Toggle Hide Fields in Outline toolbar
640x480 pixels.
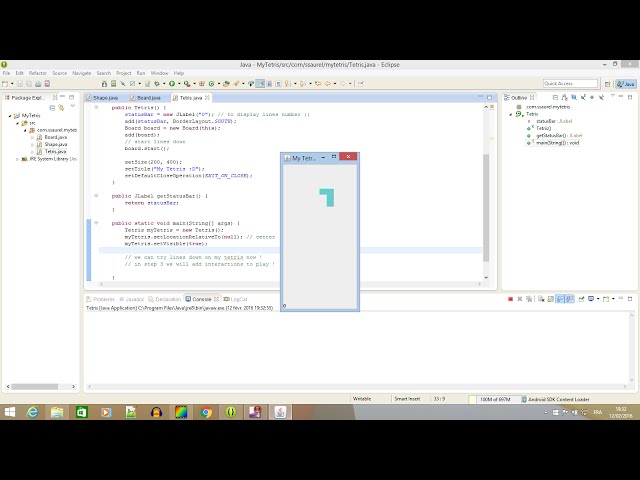point(574,98)
